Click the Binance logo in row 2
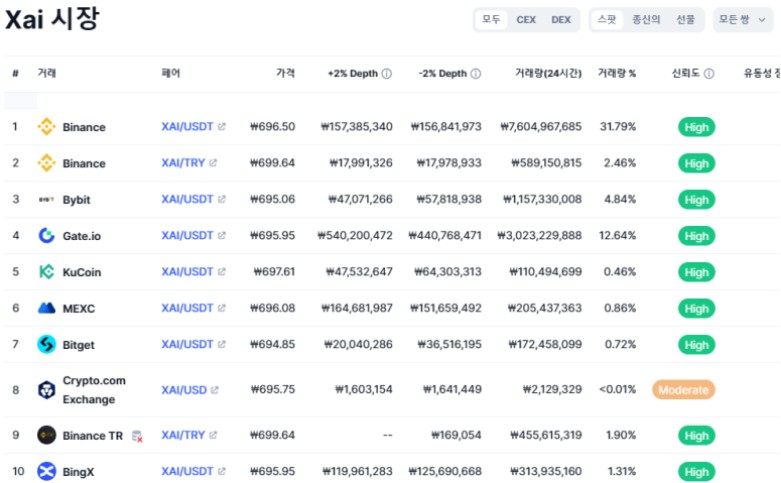 pyautogui.click(x=46, y=163)
